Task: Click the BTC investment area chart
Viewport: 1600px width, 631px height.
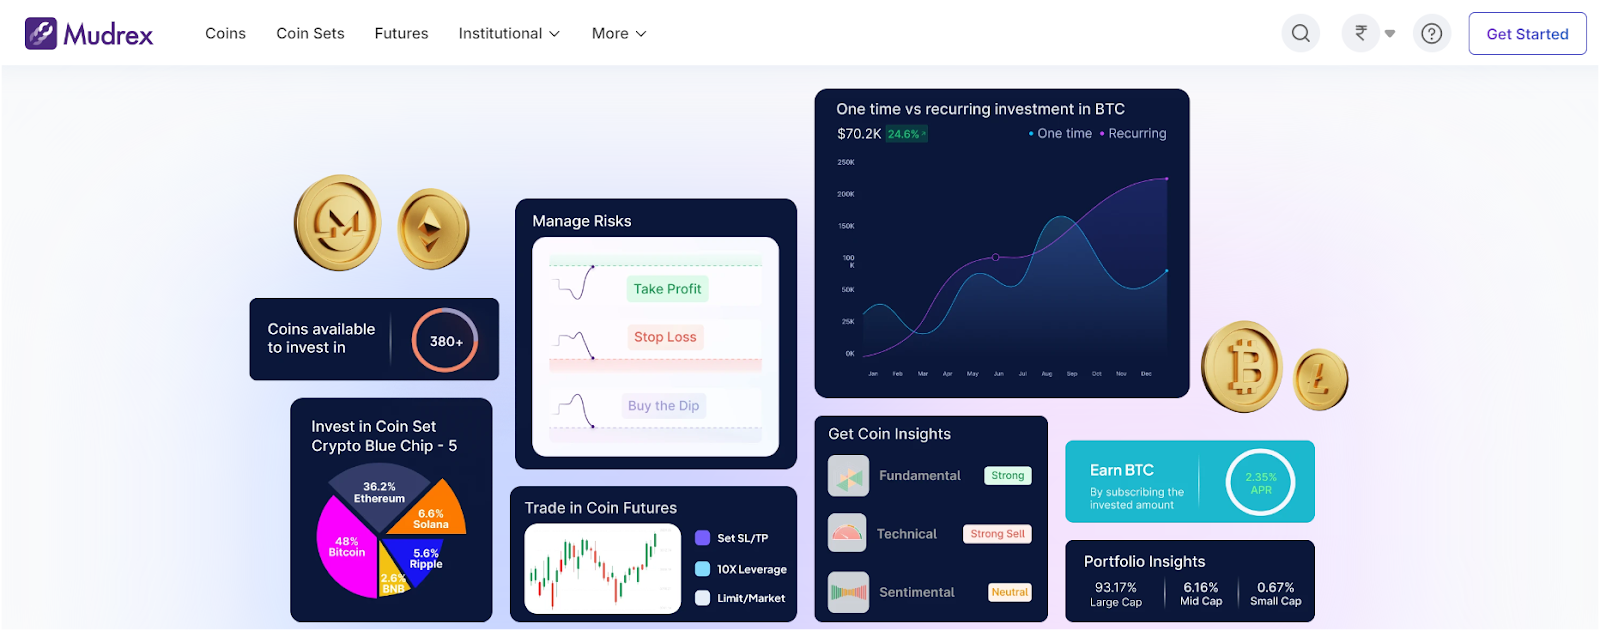Action: [1014, 265]
